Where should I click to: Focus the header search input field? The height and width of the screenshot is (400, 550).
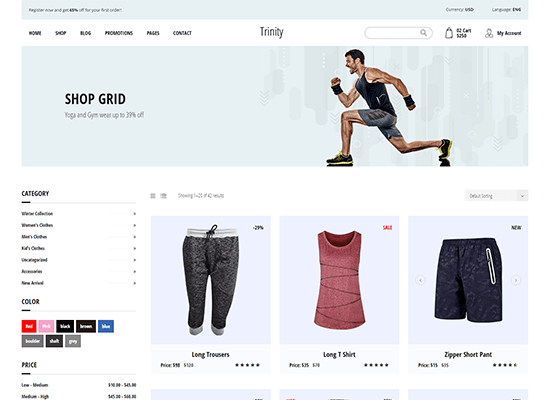393,33
